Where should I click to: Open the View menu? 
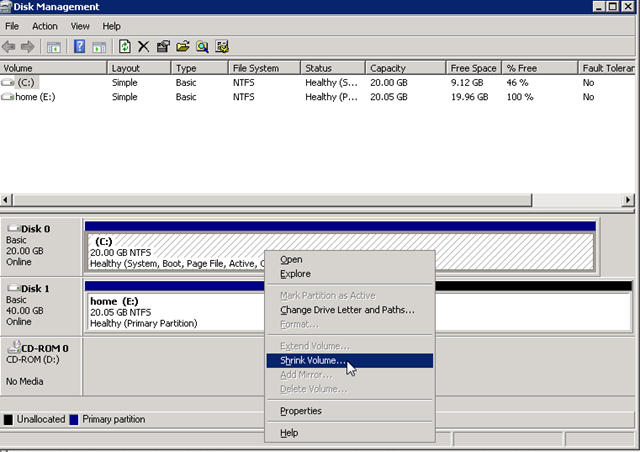tap(80, 26)
